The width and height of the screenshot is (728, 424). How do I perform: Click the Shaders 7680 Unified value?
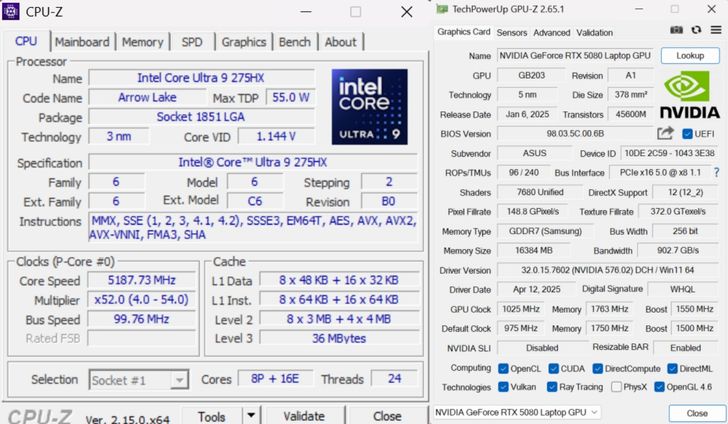[x=540, y=192]
